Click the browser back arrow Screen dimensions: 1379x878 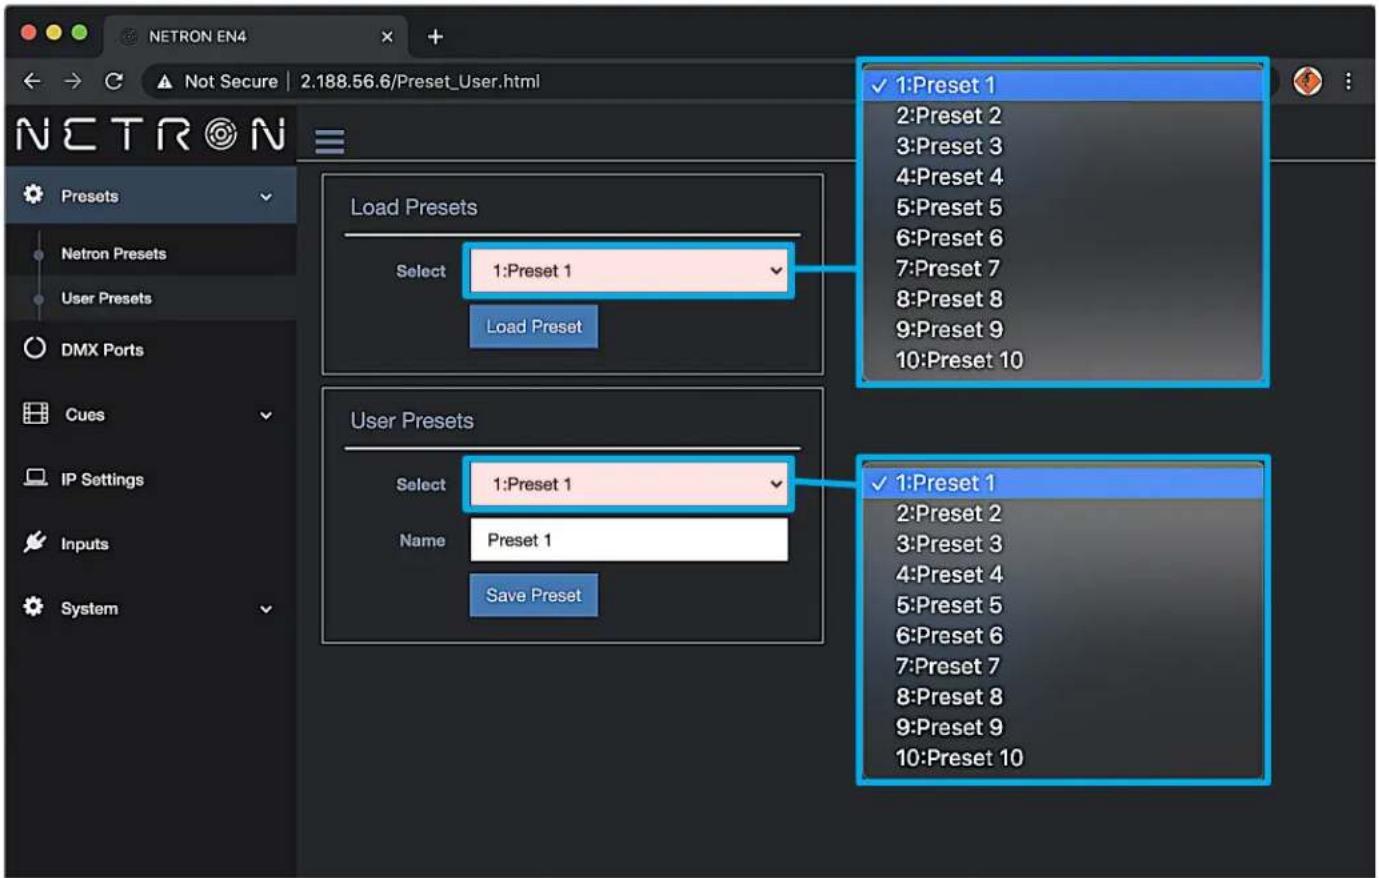click(33, 81)
